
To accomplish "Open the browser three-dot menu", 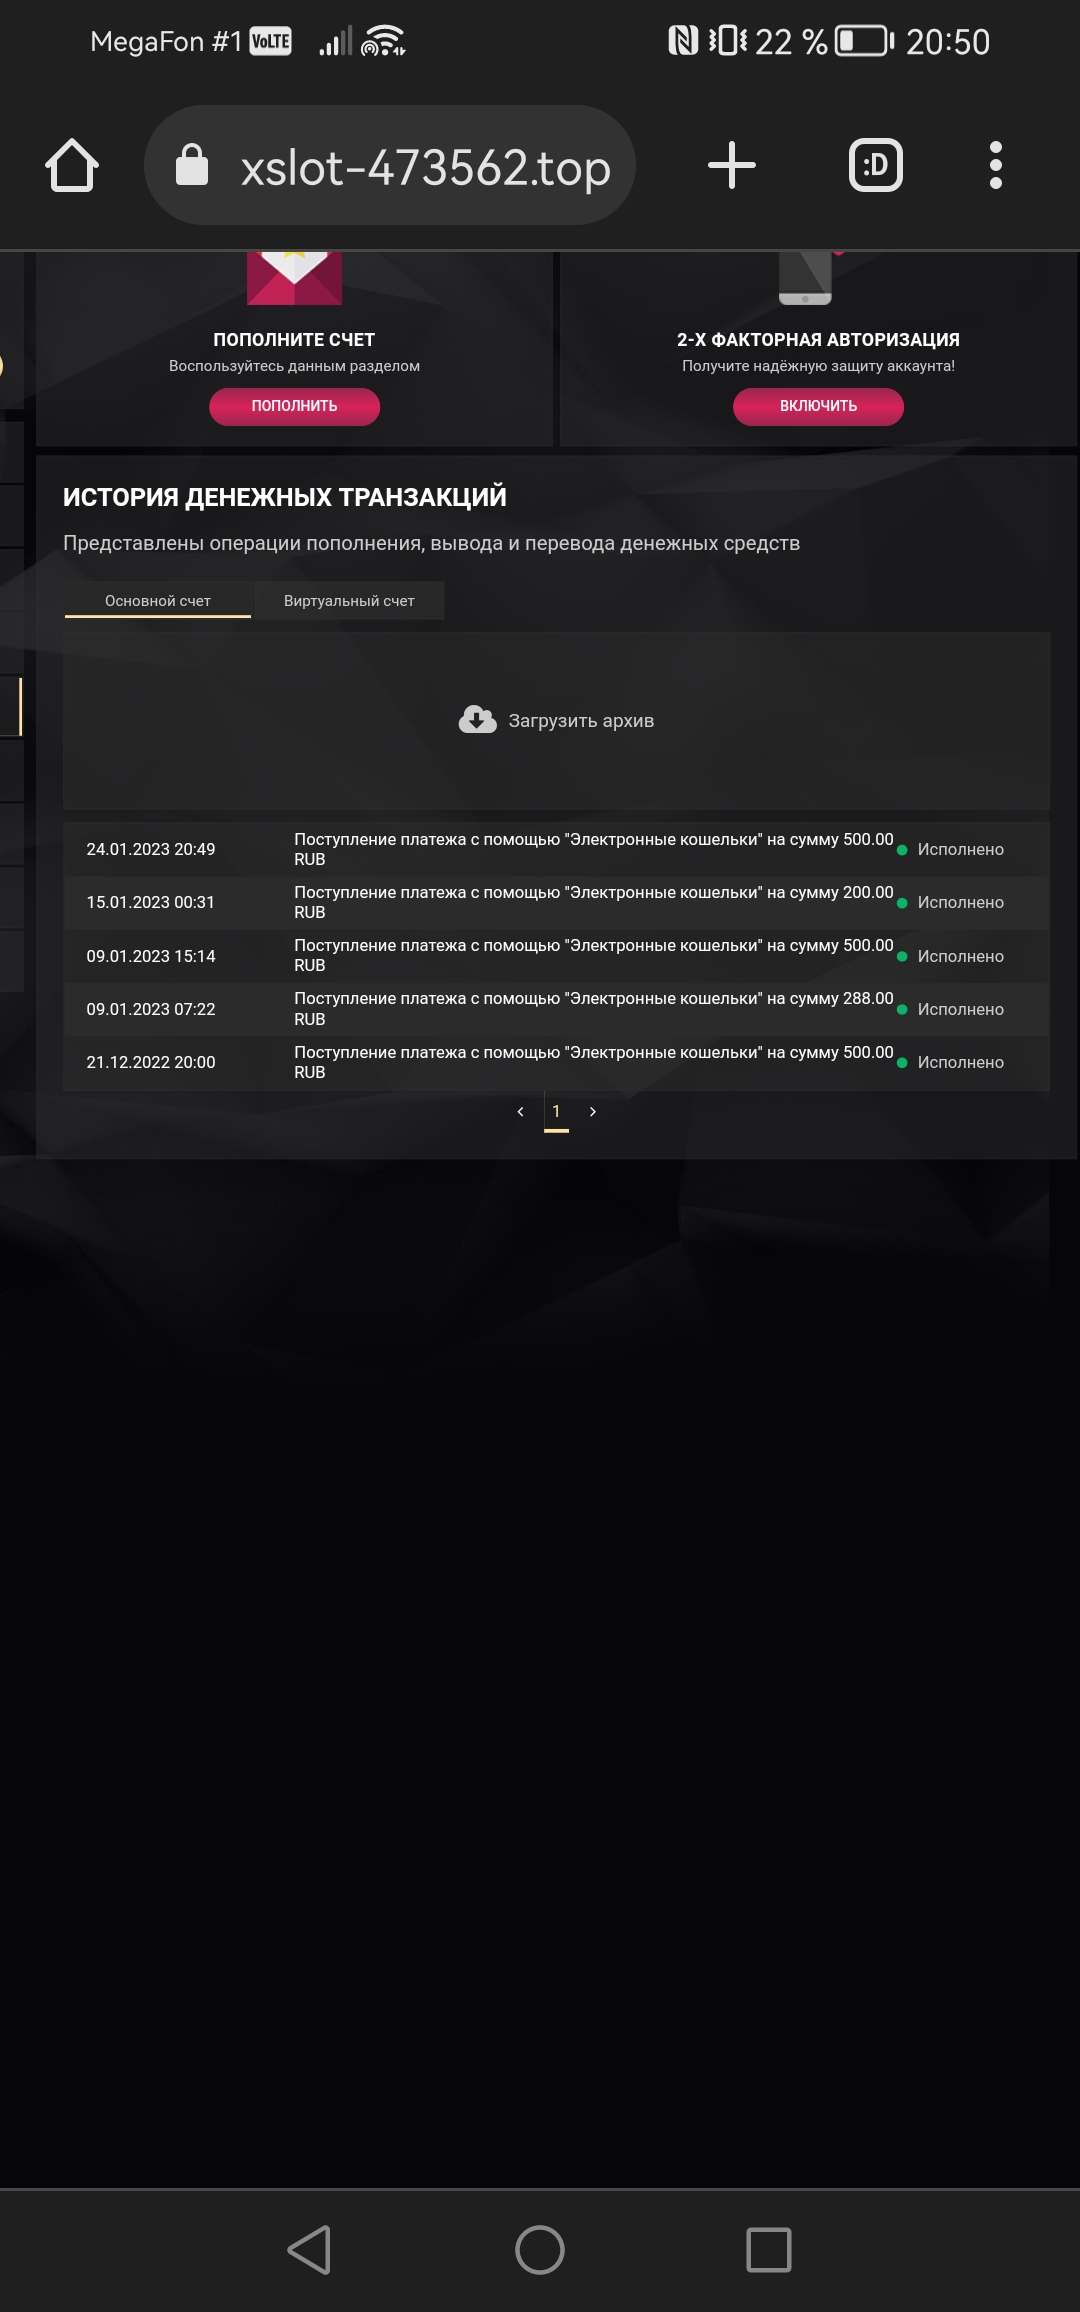I will [x=995, y=165].
